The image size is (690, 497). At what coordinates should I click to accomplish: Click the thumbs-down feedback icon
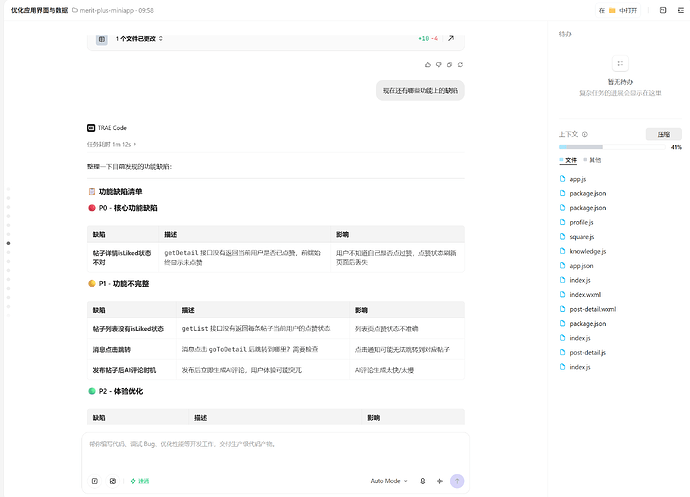(439, 65)
